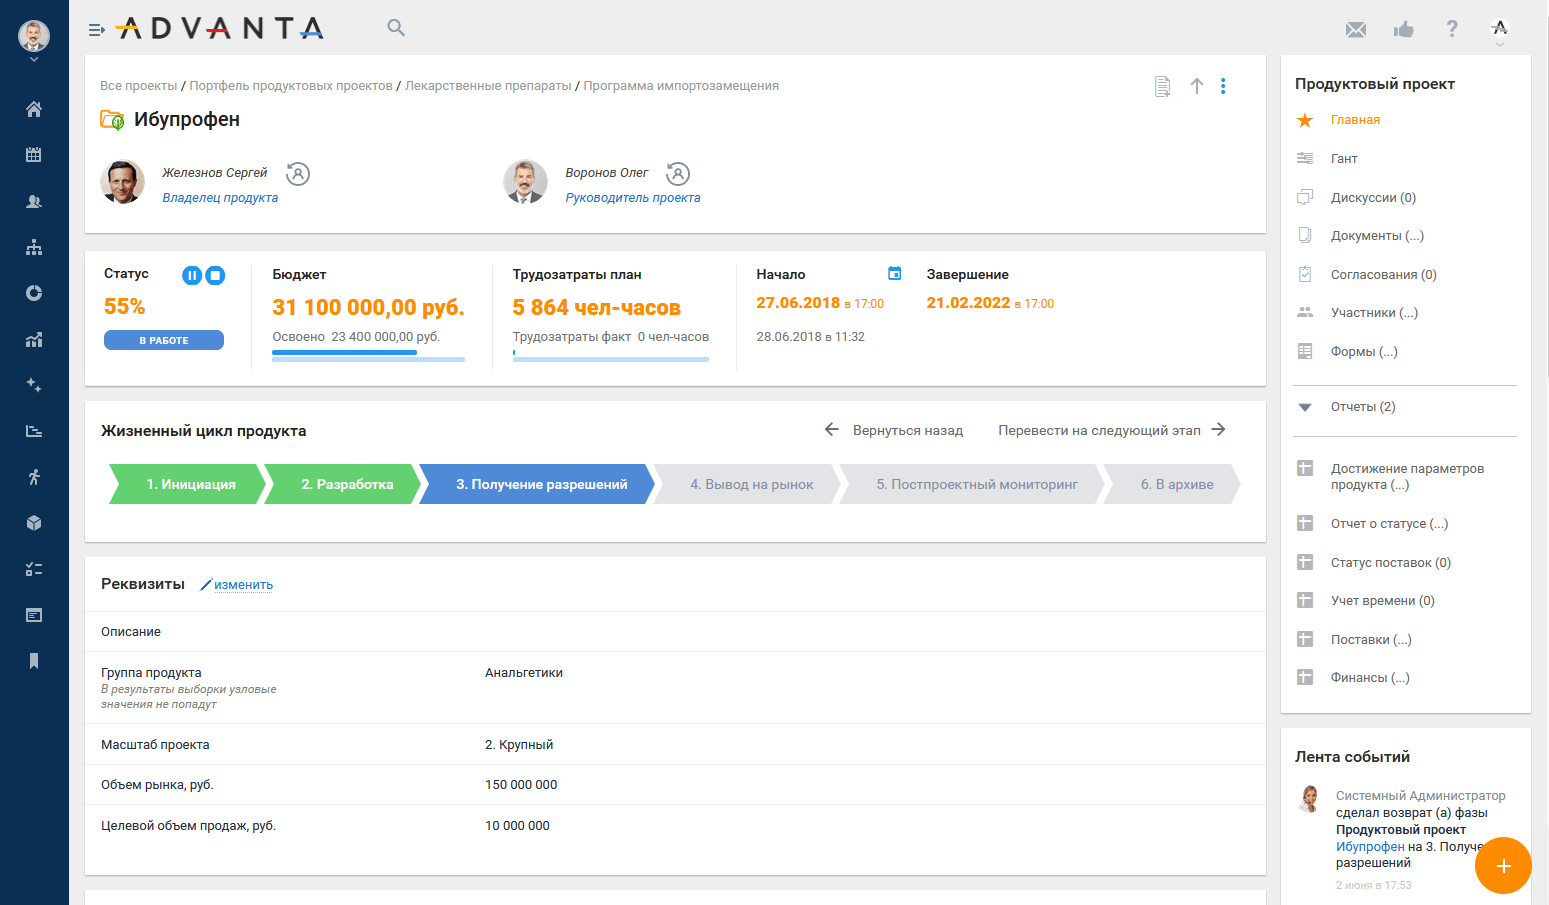Change owner via icon next to Железнов Сергей

(298, 174)
